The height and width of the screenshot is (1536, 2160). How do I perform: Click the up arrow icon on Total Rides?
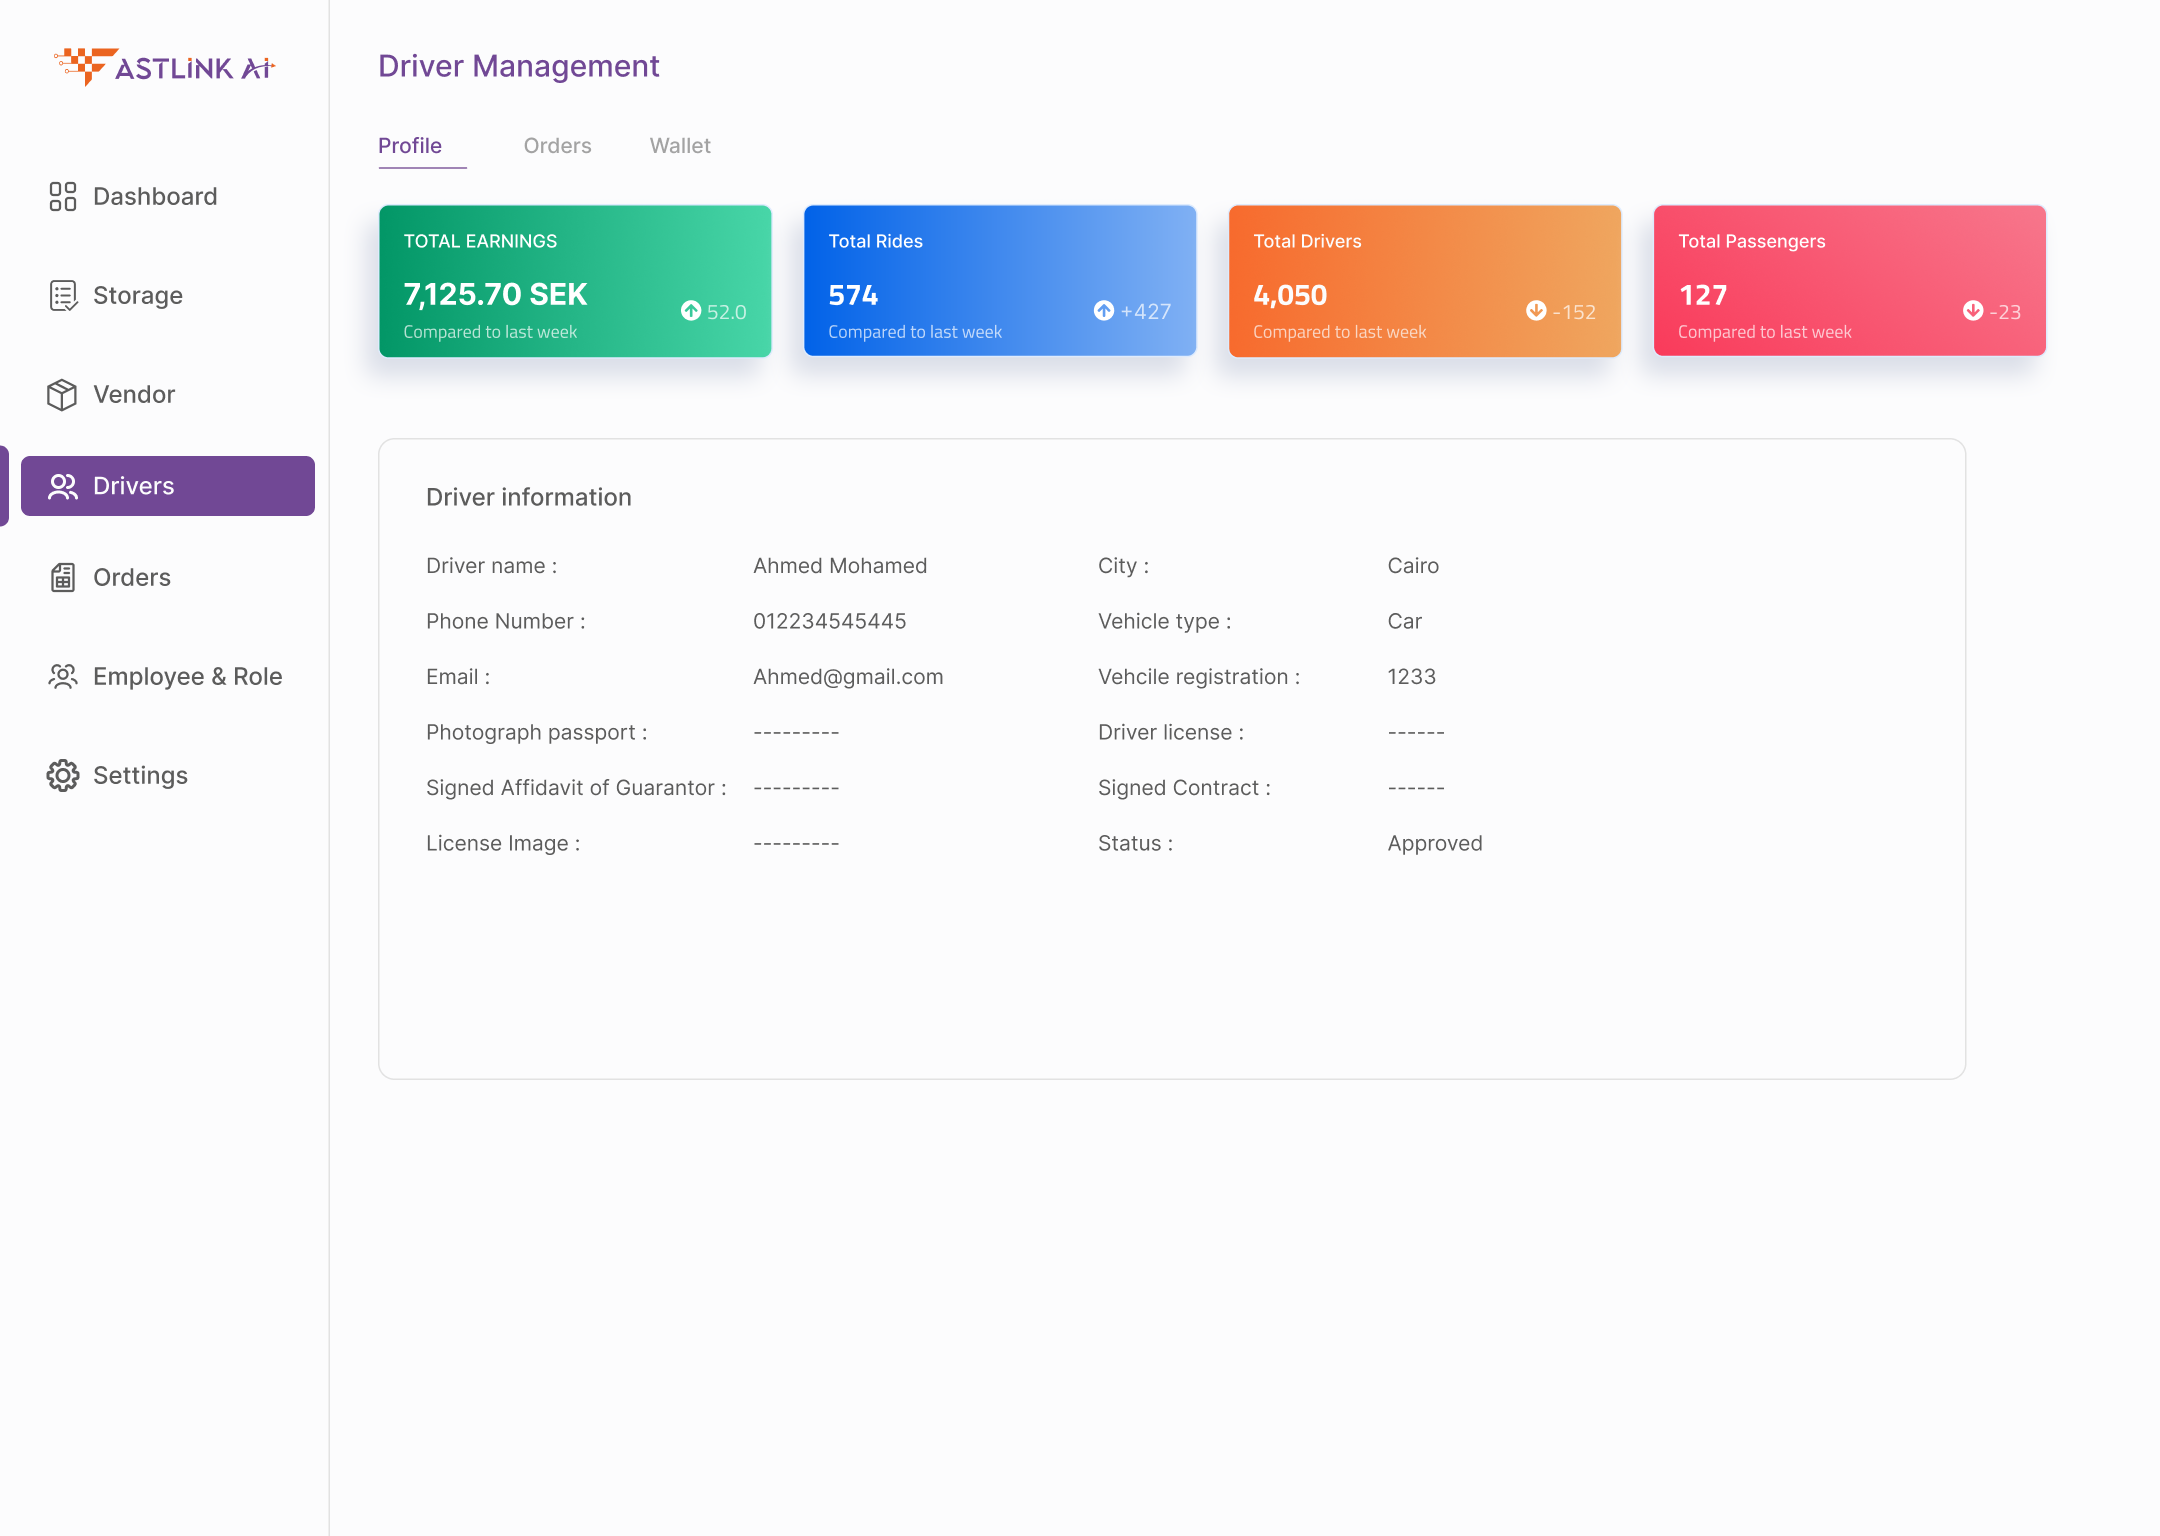point(1103,311)
